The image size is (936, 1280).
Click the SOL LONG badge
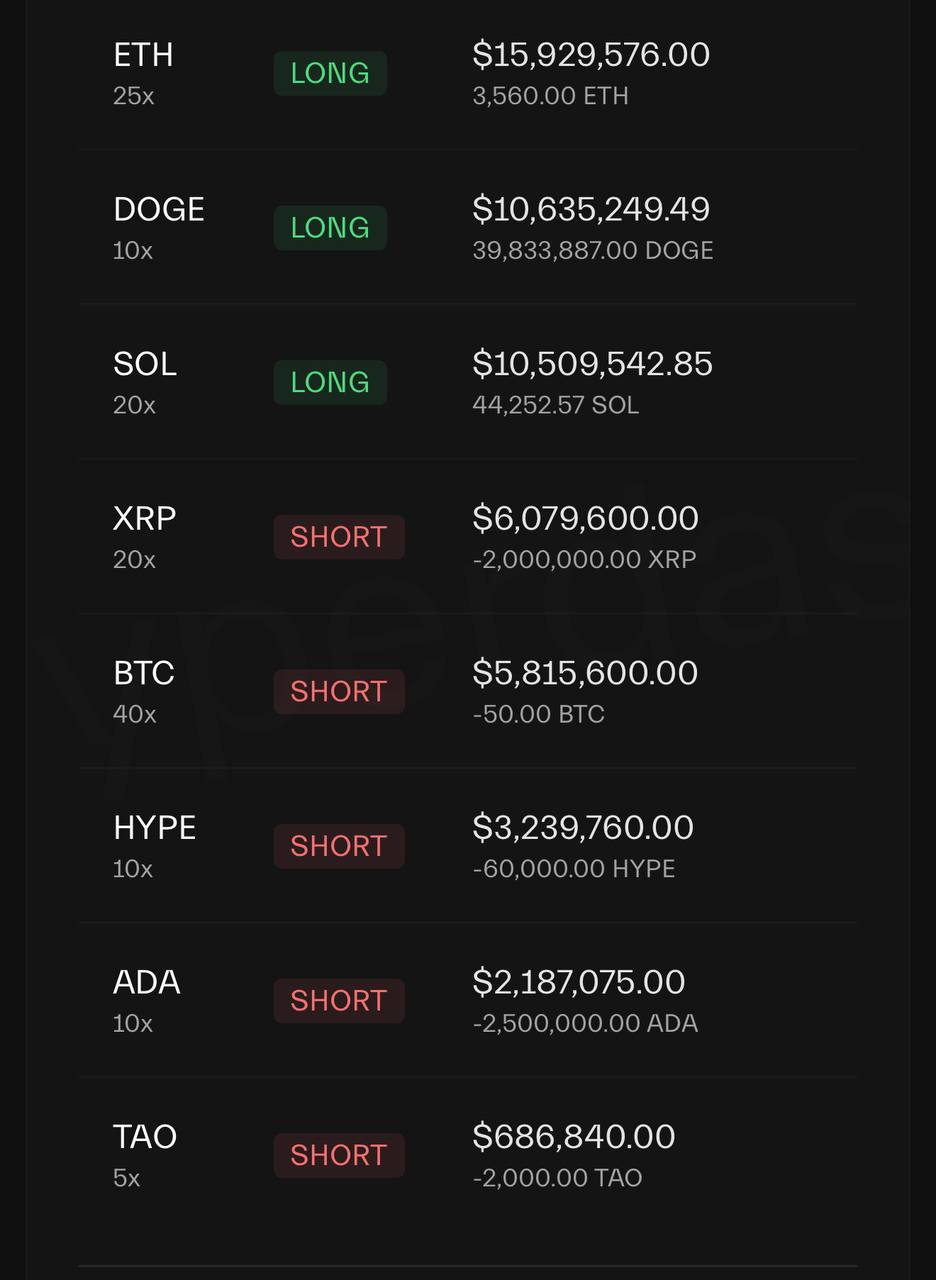coord(330,382)
